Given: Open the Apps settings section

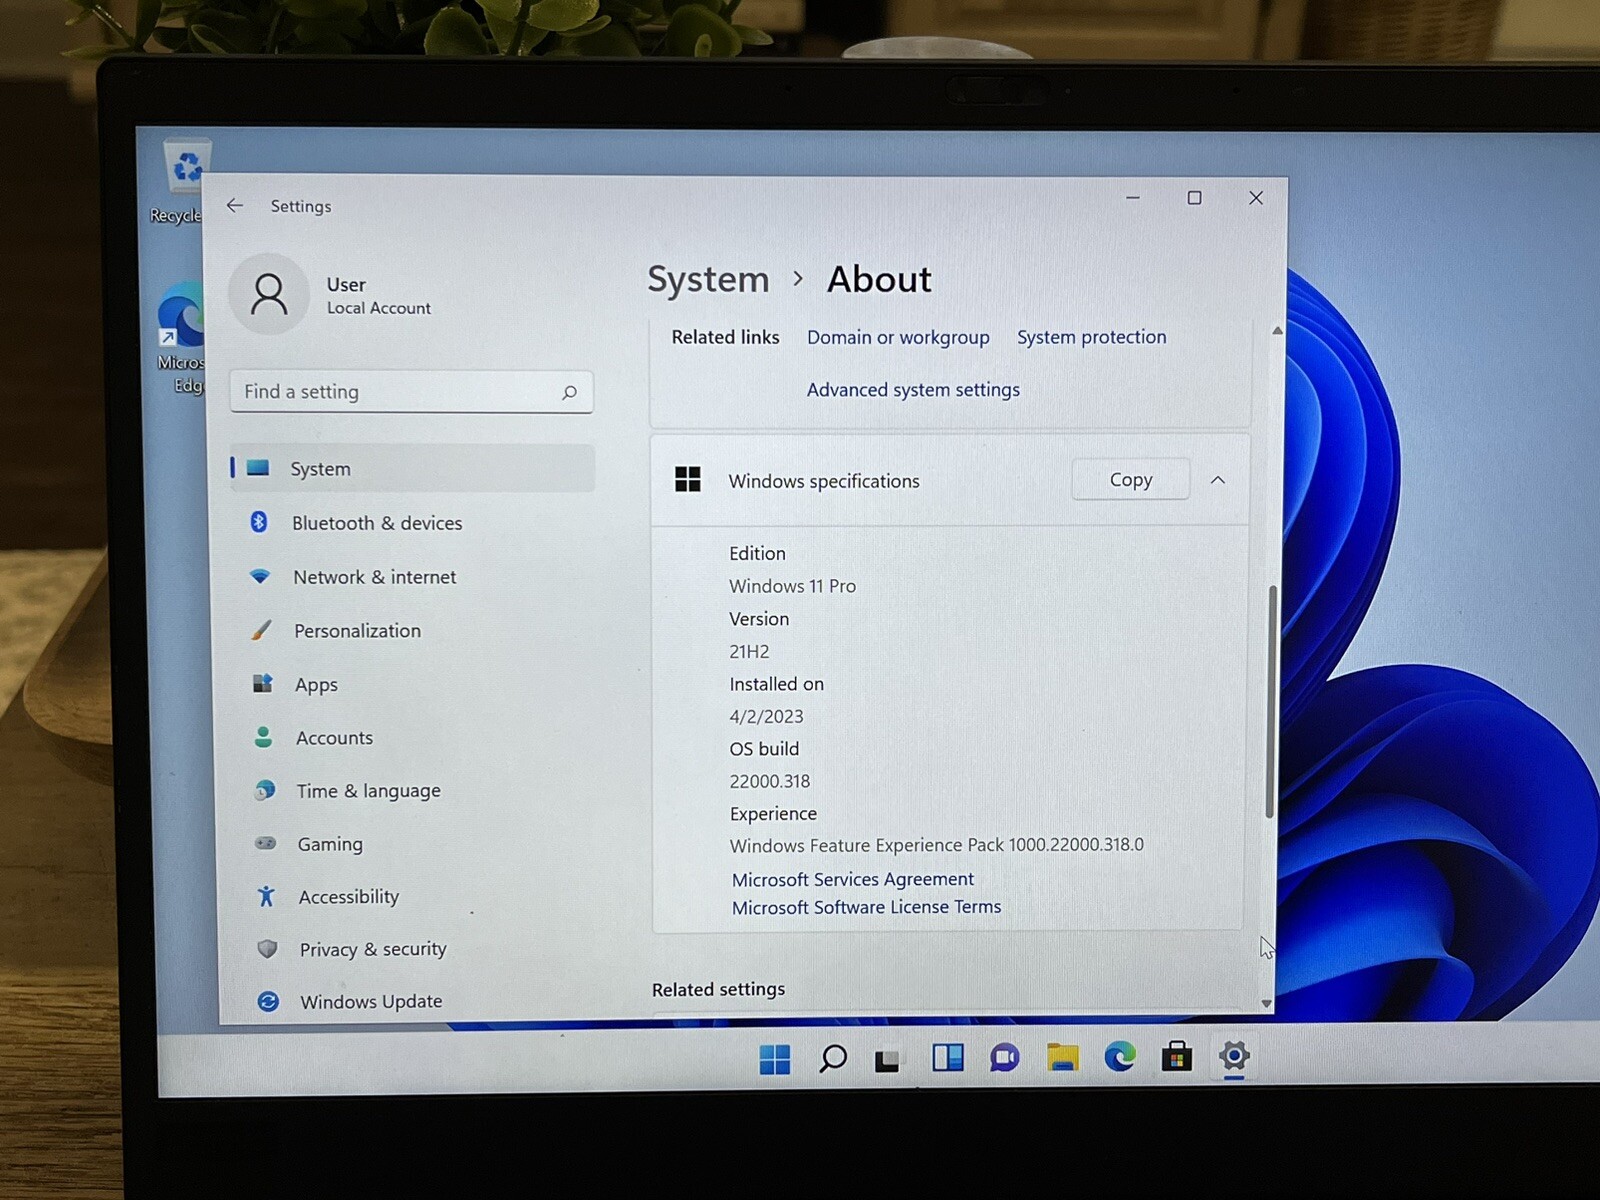Looking at the screenshot, I should [x=316, y=685].
